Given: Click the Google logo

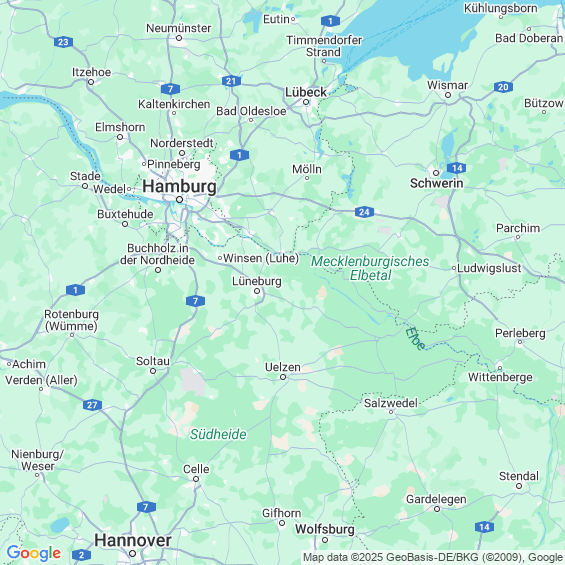Looking at the screenshot, I should tap(34, 553).
